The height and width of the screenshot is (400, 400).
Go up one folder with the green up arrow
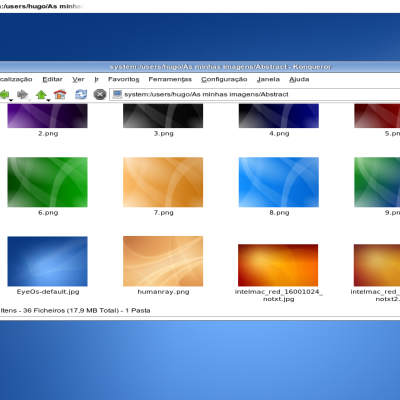pos(41,94)
